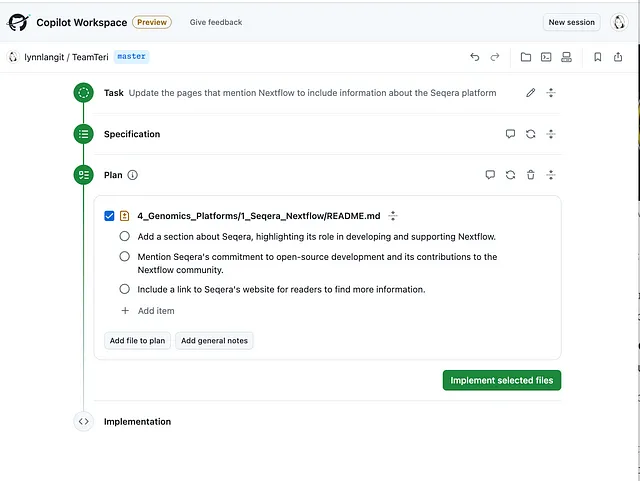
Task: Click the README.md file type icon
Action: (x=124, y=216)
